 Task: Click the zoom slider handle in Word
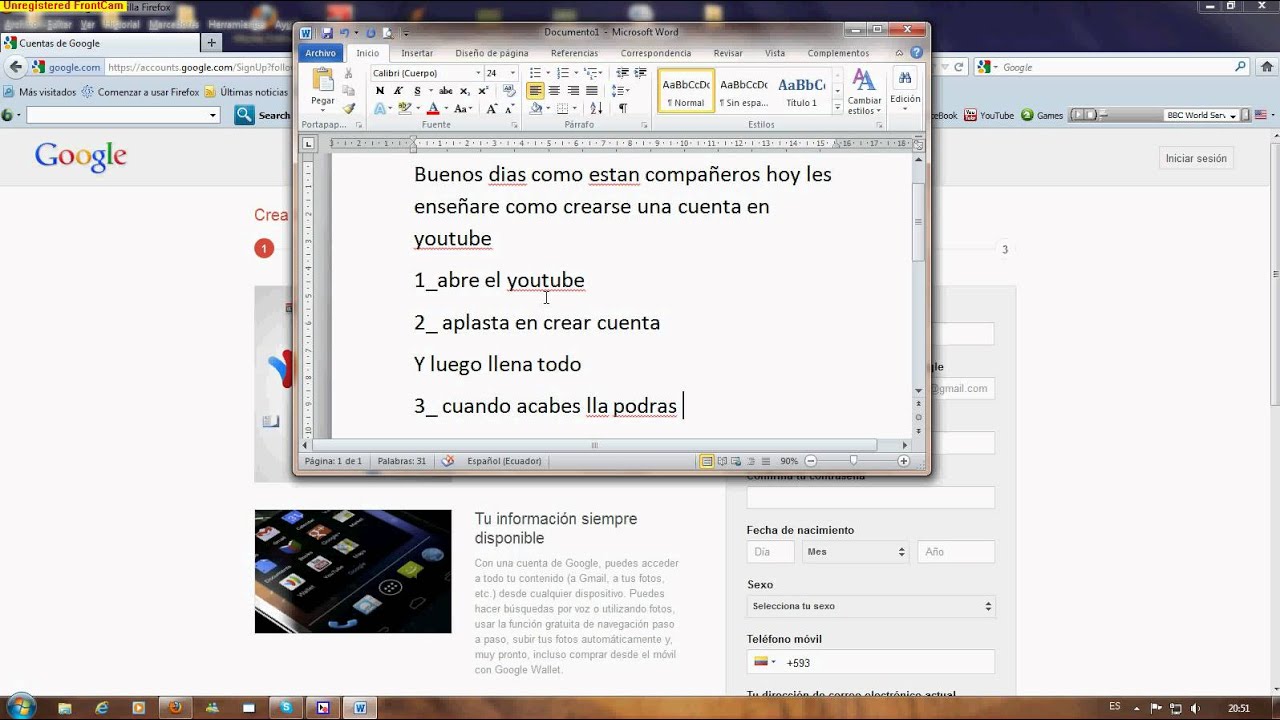pyautogui.click(x=853, y=461)
